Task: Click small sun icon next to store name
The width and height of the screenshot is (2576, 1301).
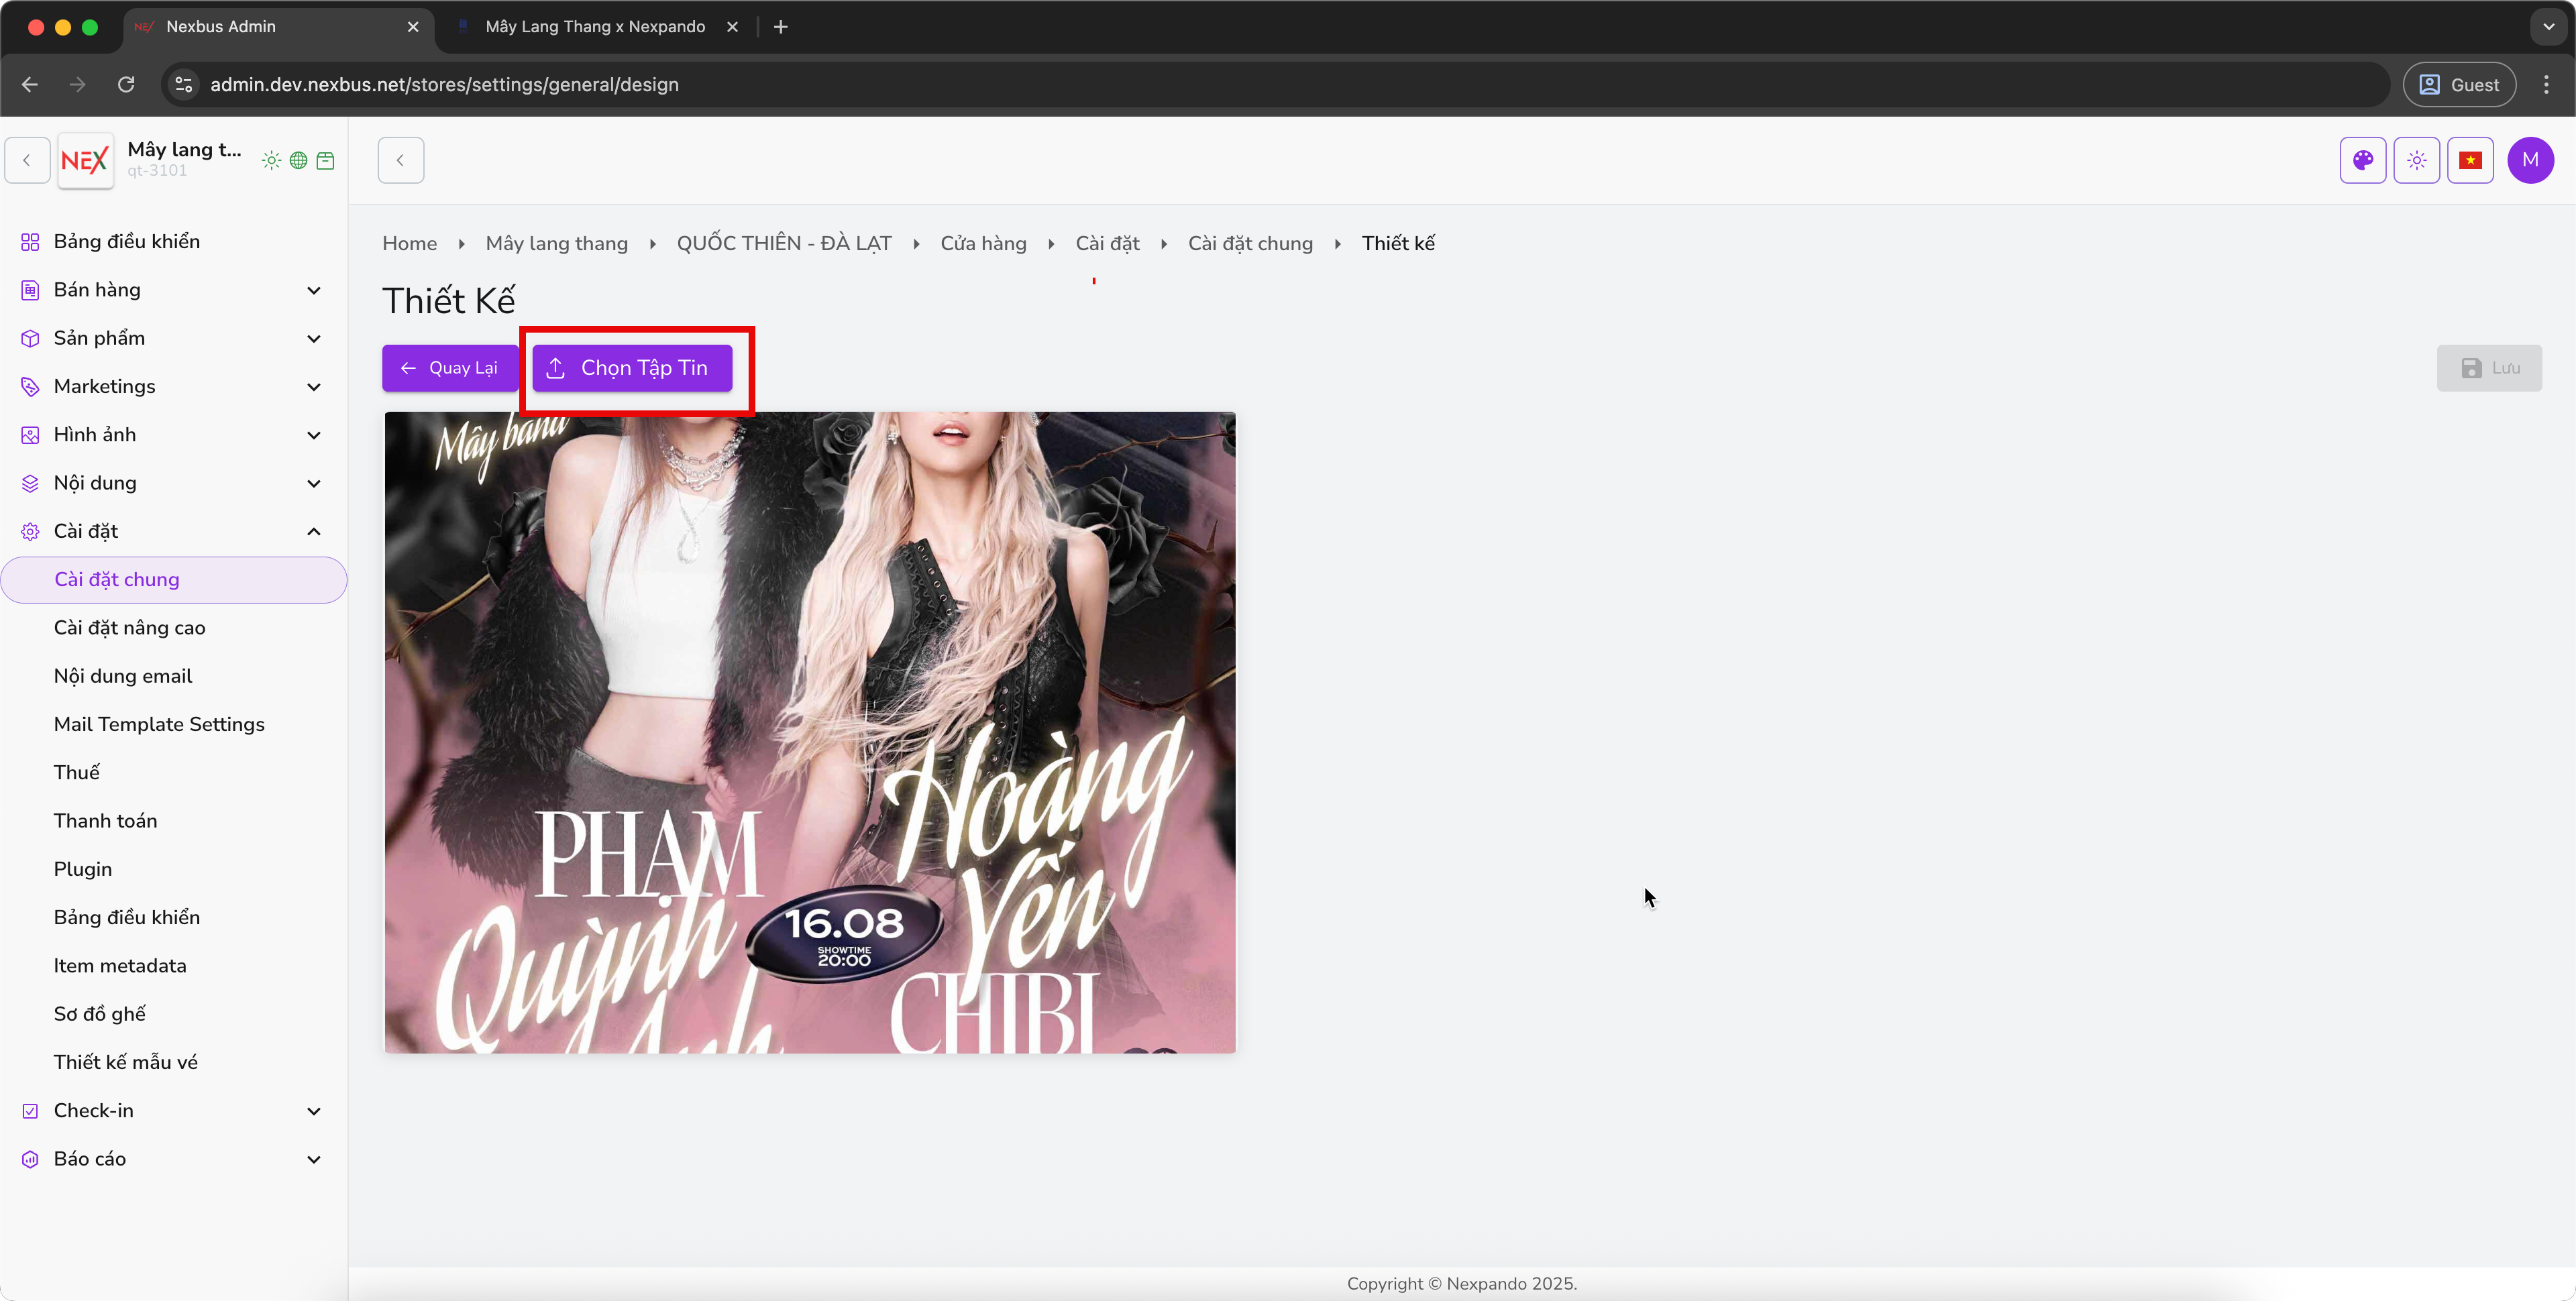Action: tap(271, 160)
